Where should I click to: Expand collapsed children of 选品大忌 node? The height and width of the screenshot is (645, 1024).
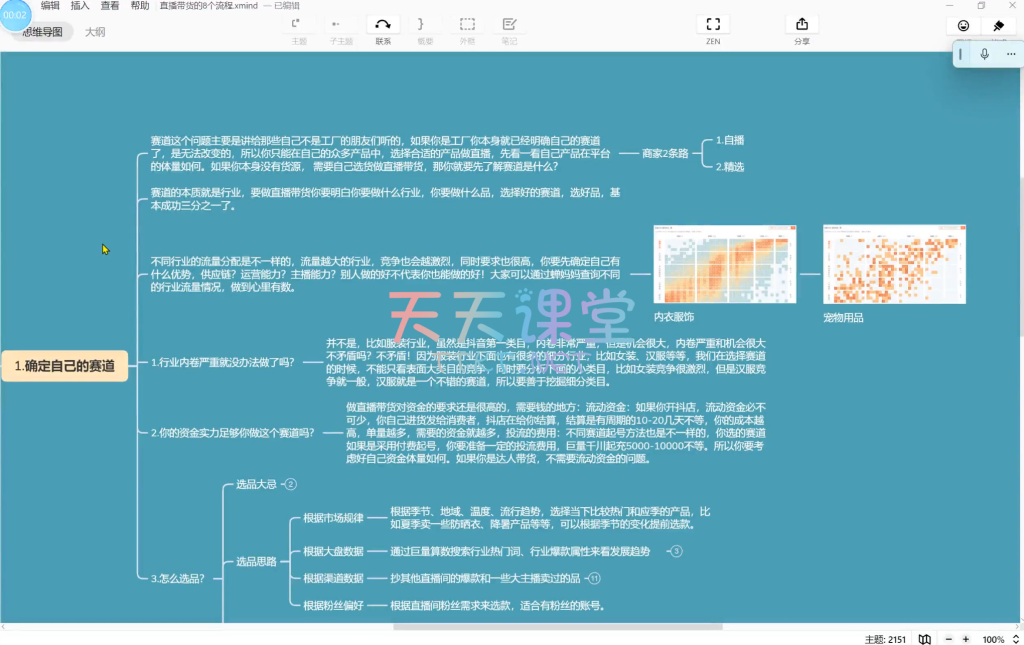pos(291,484)
